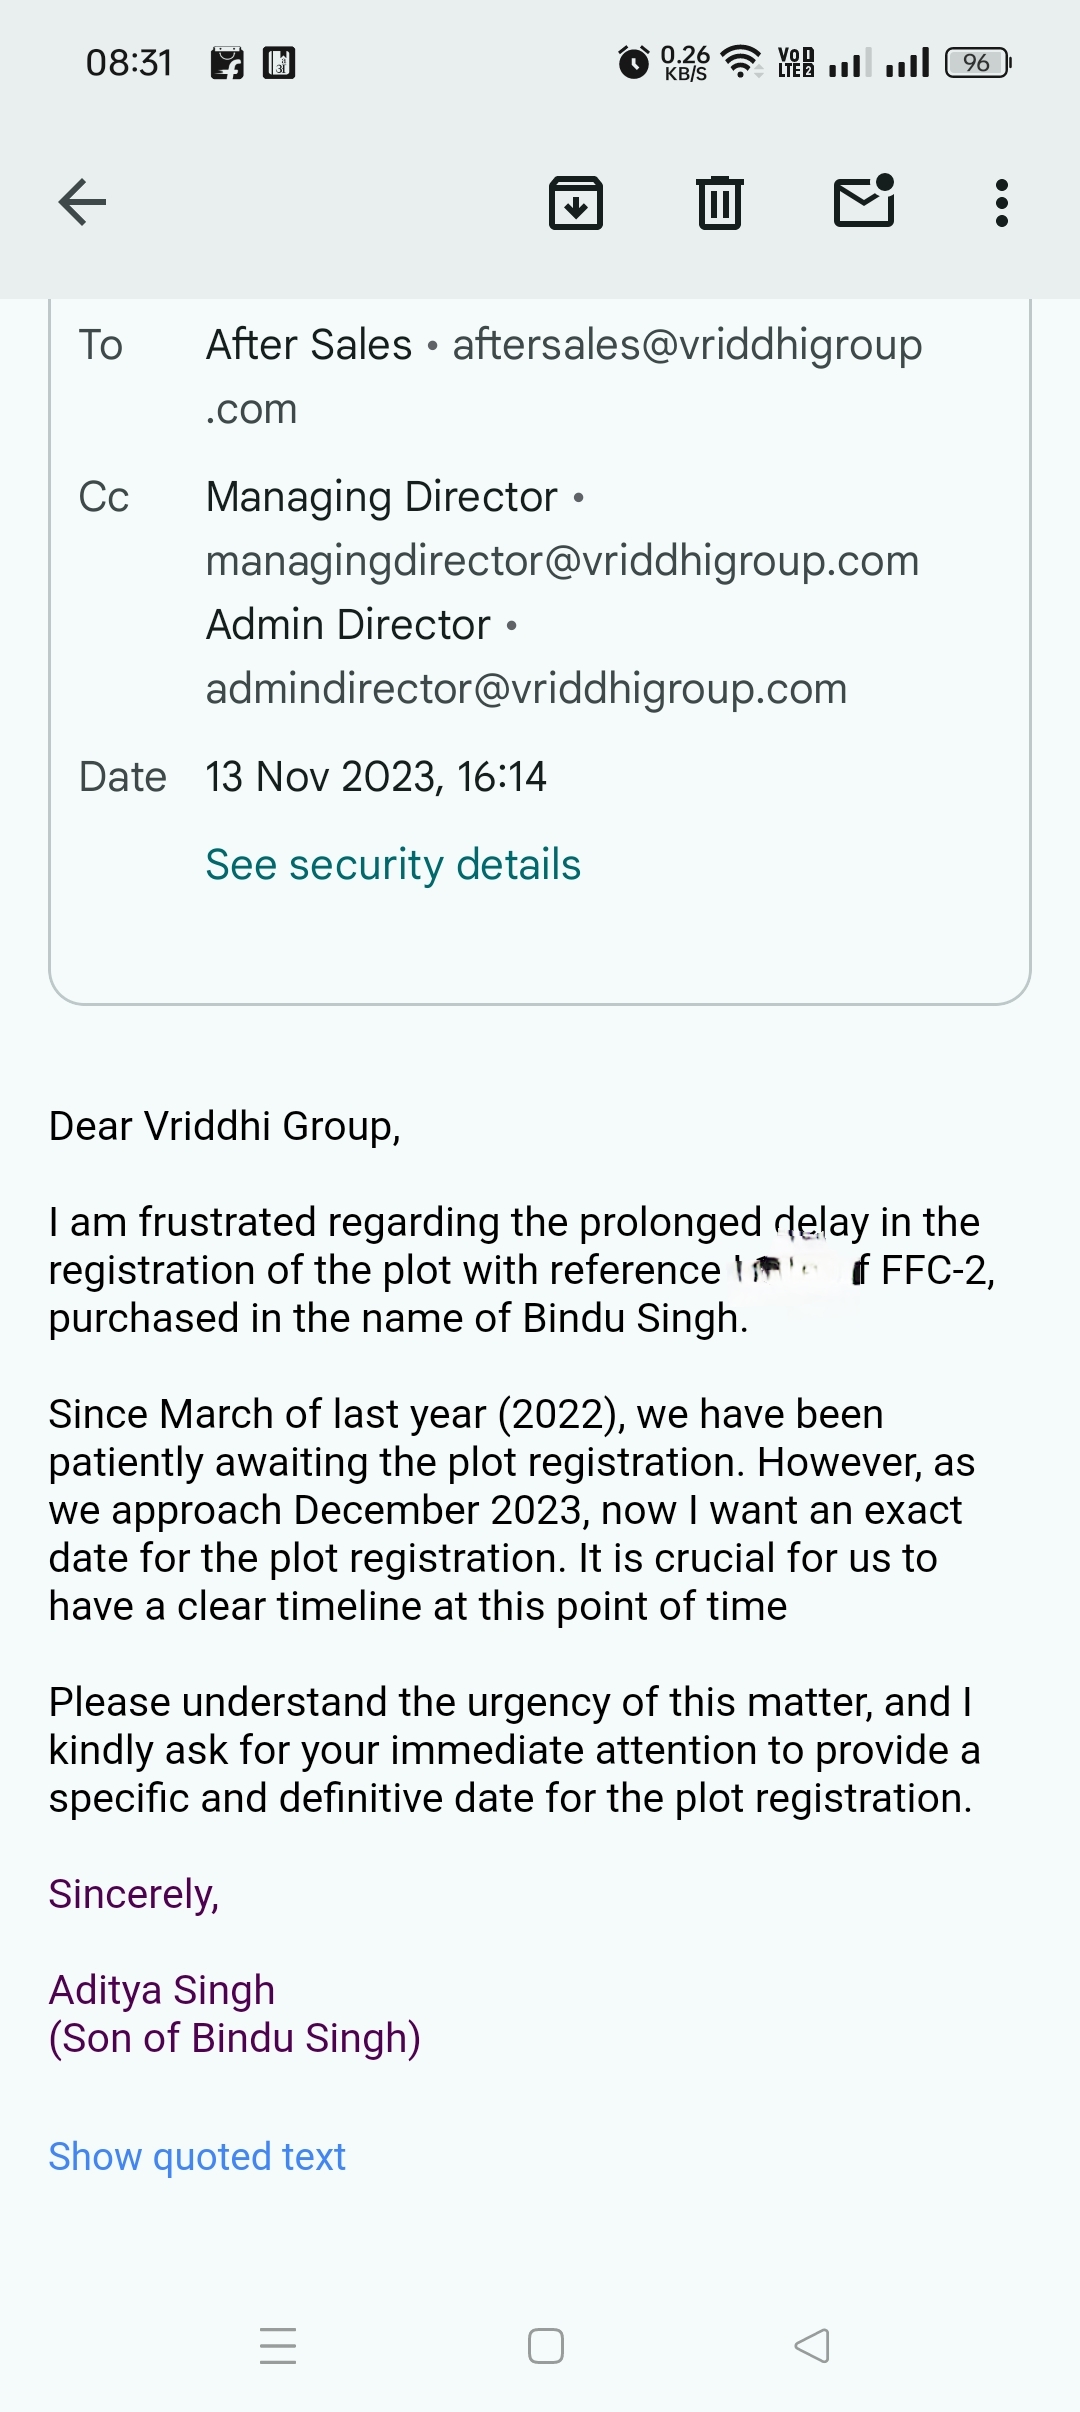Viewport: 1080px width, 2412px height.
Task: Tap the battery indicator showing 96
Action: [978, 63]
